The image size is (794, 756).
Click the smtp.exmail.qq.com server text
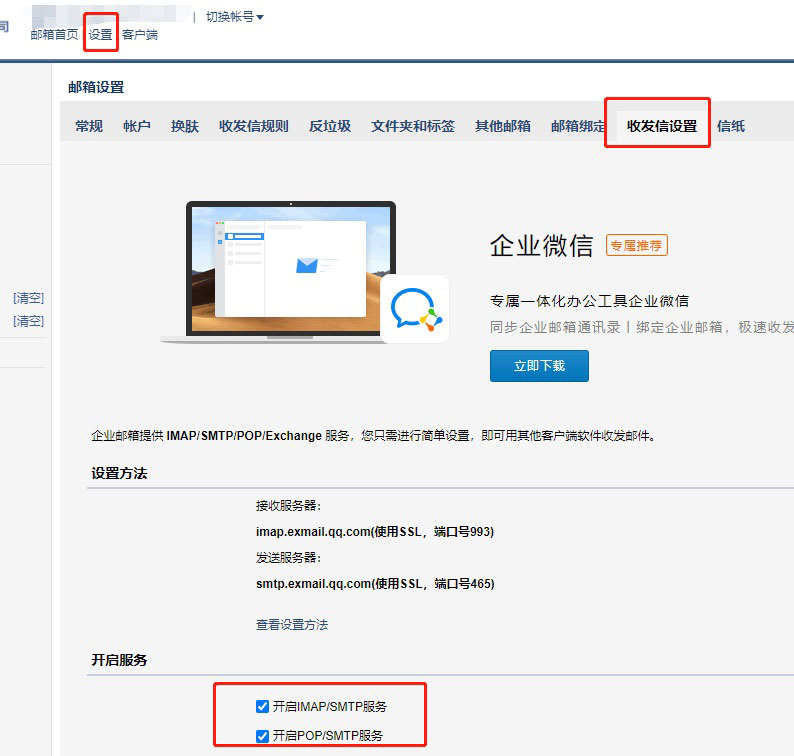coord(375,583)
